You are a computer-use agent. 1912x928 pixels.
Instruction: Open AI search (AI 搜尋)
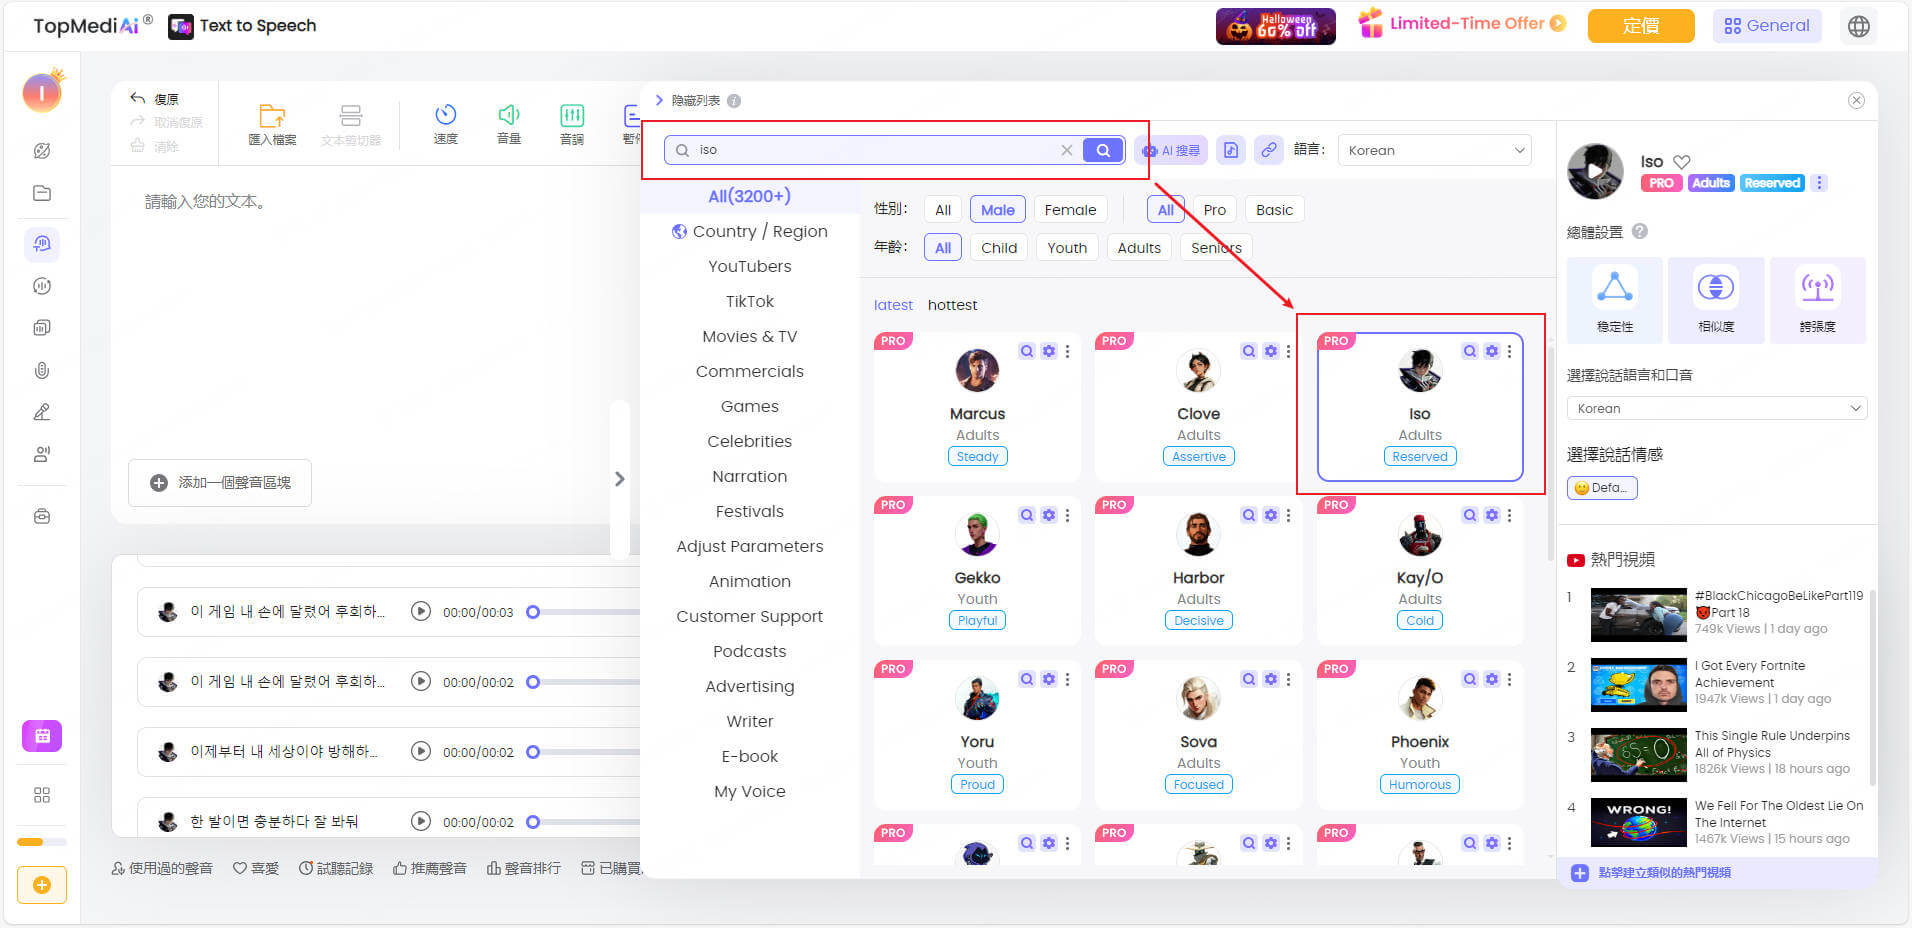[x=1171, y=150]
